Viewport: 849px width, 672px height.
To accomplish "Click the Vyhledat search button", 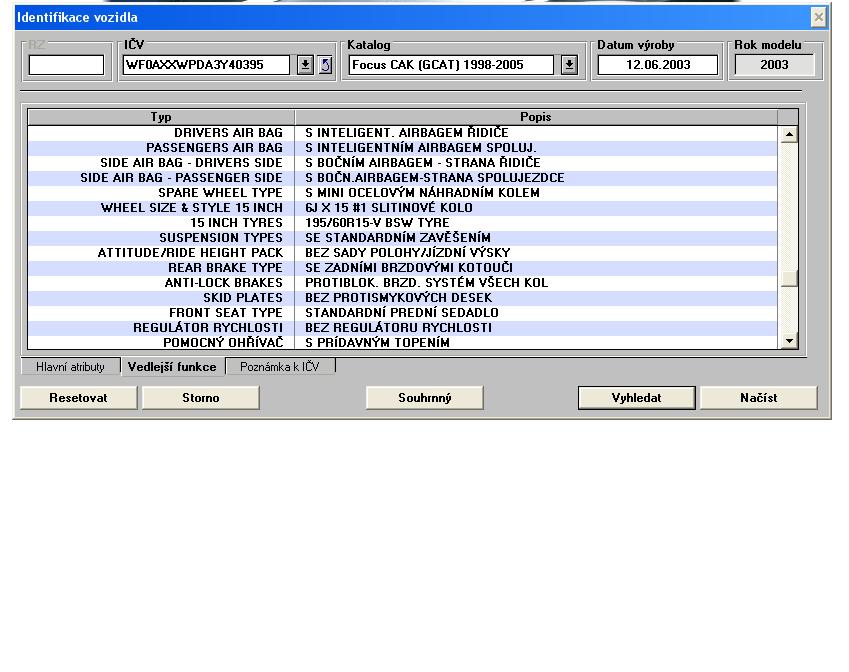I will pyautogui.click(x=636, y=398).
